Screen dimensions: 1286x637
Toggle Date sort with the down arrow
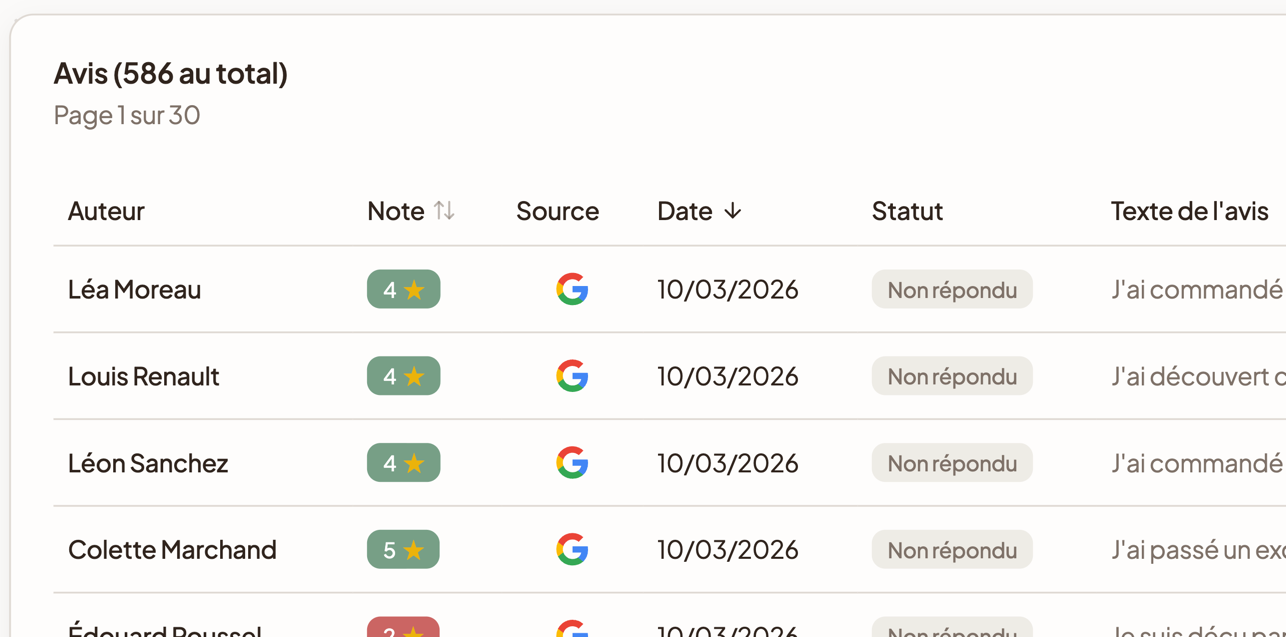[732, 211]
